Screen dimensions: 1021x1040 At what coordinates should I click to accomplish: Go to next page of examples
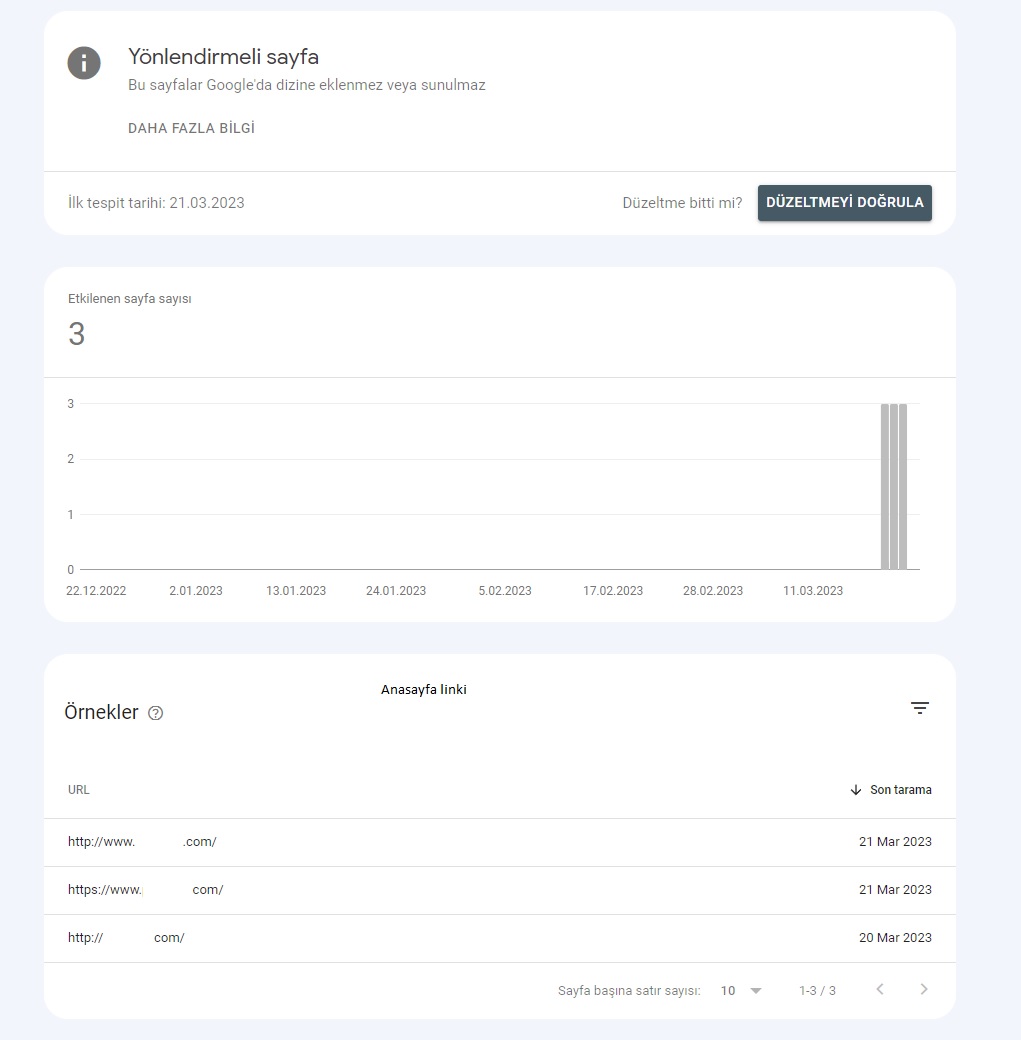pos(923,990)
